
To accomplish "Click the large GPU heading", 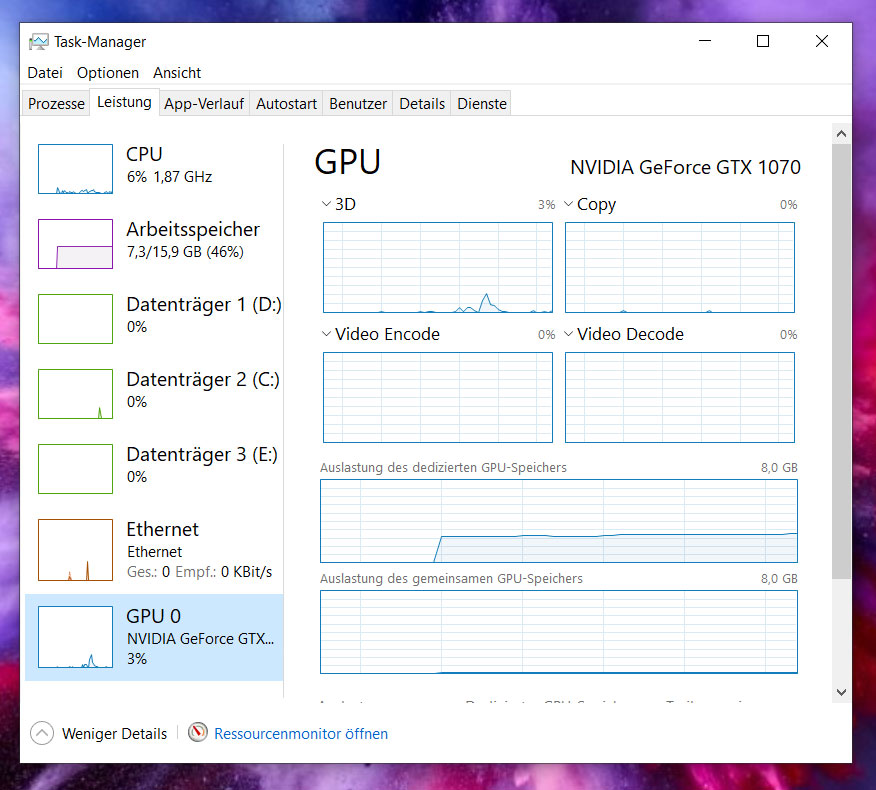I will click(x=347, y=162).
